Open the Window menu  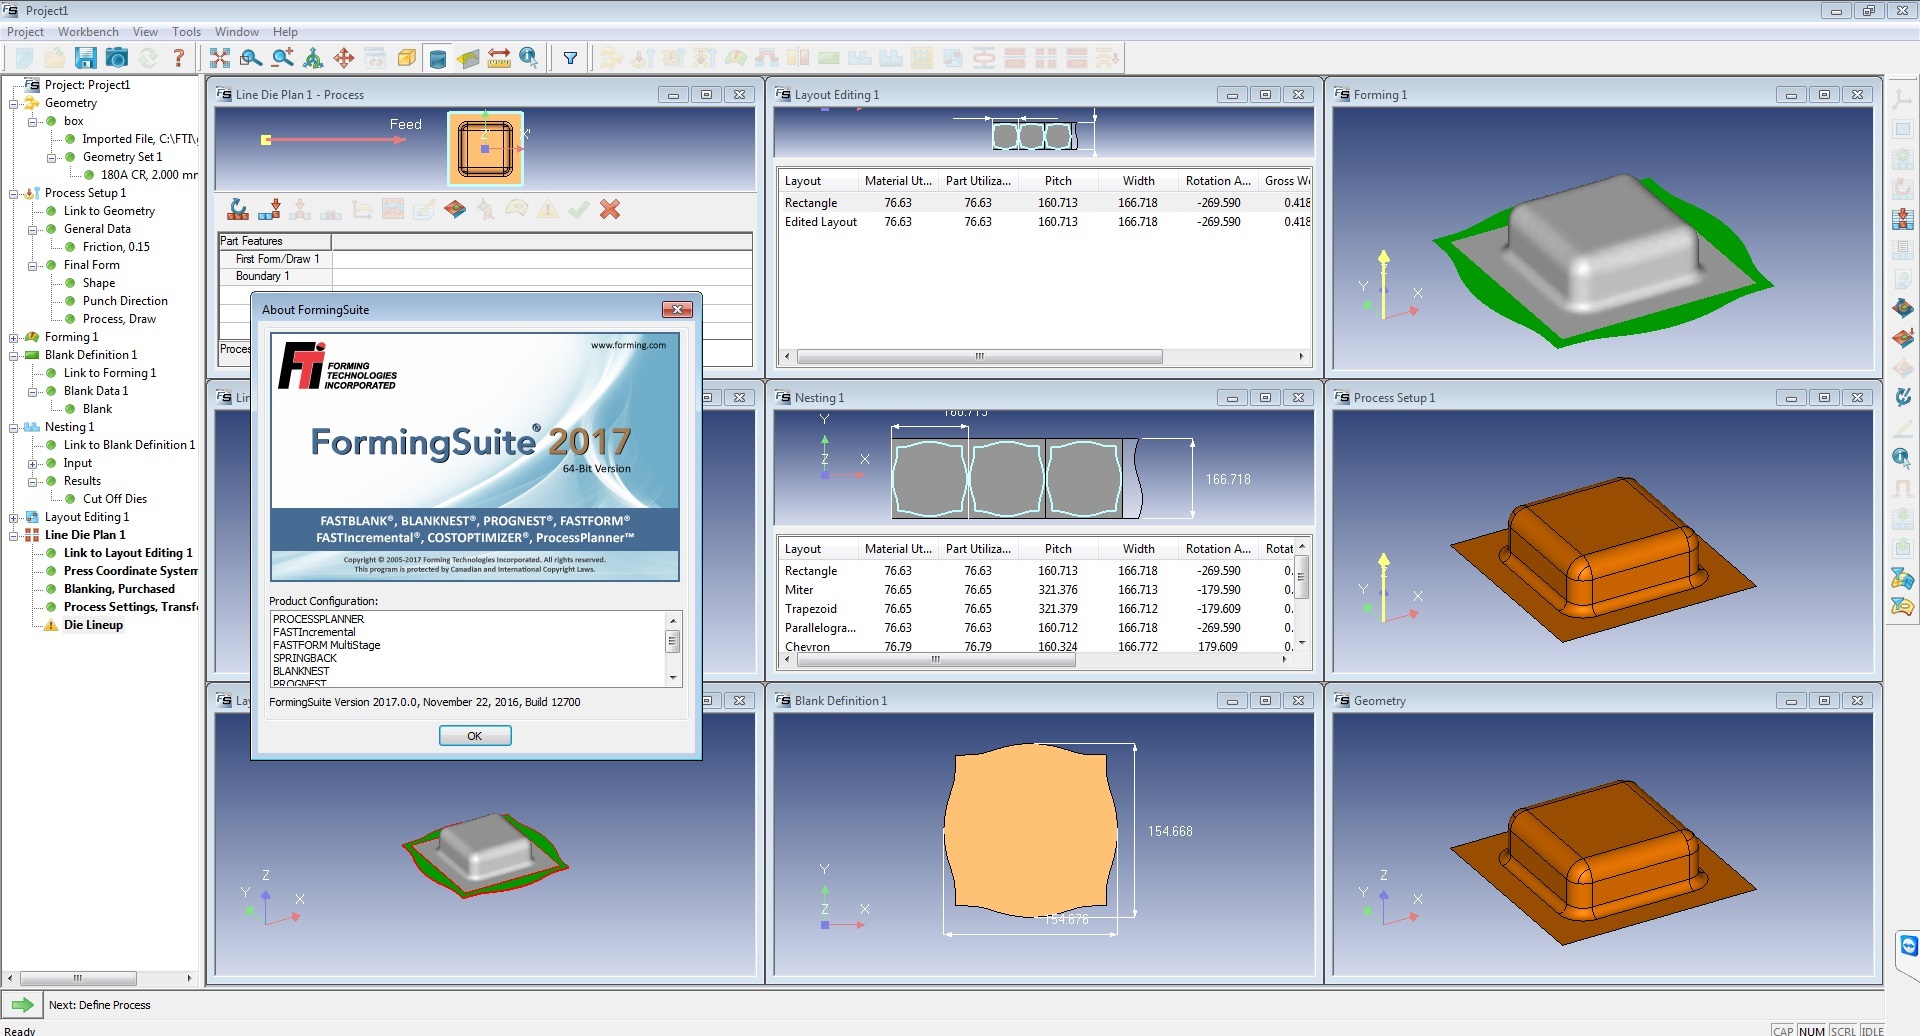tap(237, 32)
